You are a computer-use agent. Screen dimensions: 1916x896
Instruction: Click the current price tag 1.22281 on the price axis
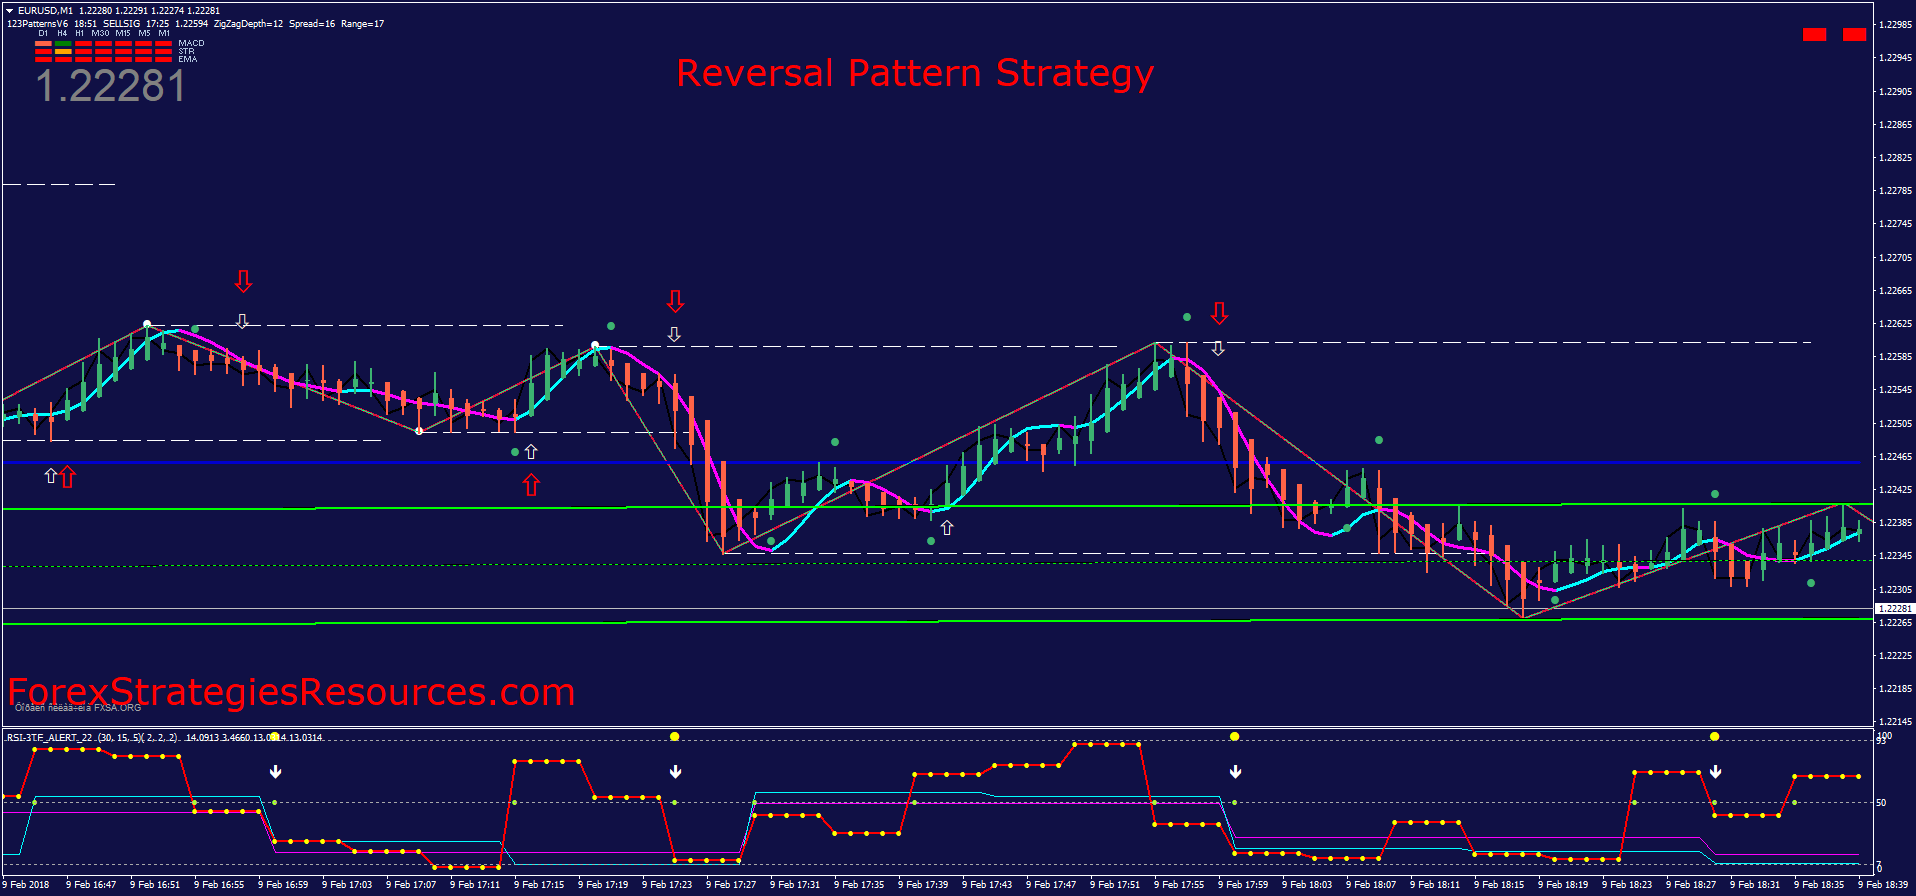tap(1895, 608)
